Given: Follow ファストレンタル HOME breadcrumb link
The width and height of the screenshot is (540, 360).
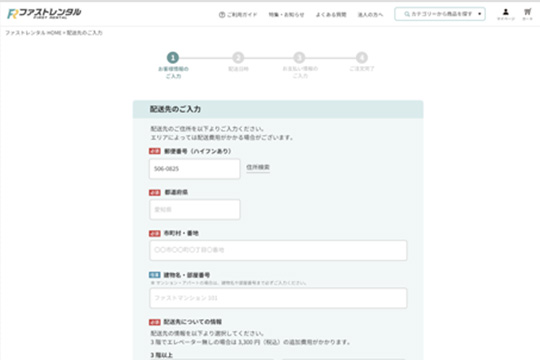Looking at the screenshot, I should pyautogui.click(x=33, y=33).
